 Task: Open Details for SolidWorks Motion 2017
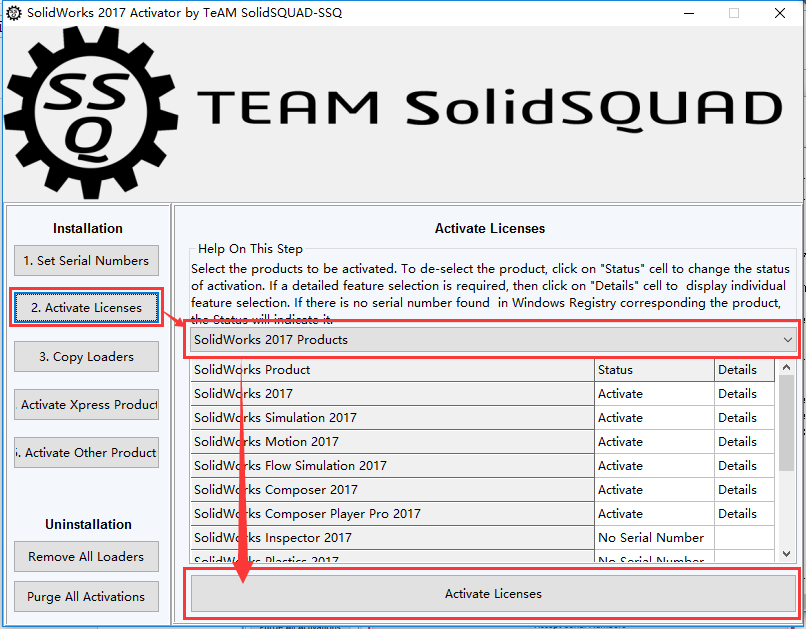coord(744,441)
